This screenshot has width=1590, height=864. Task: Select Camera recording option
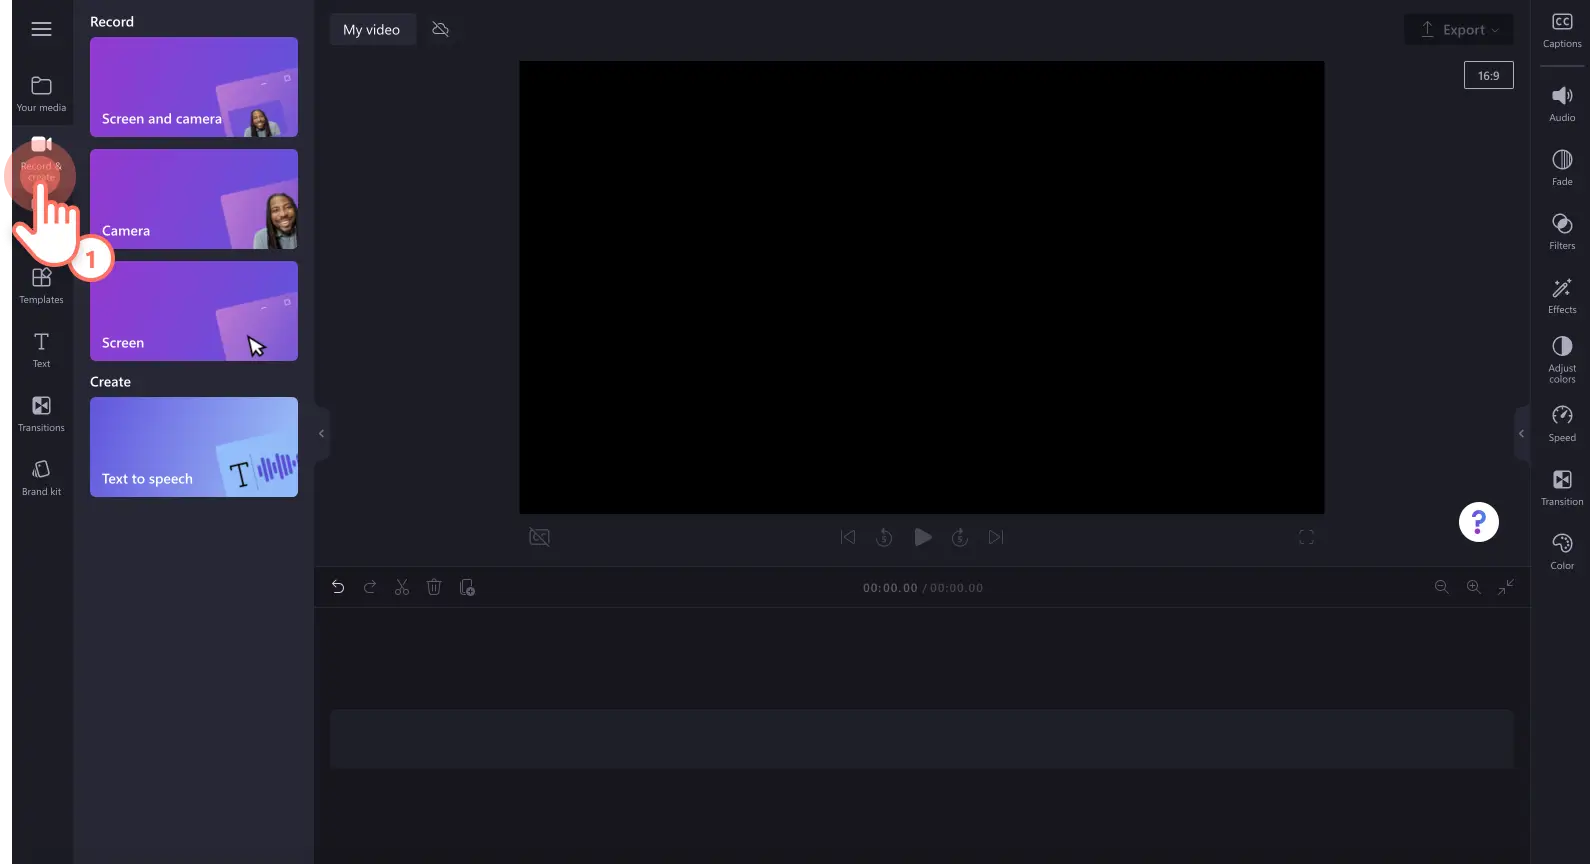[194, 199]
